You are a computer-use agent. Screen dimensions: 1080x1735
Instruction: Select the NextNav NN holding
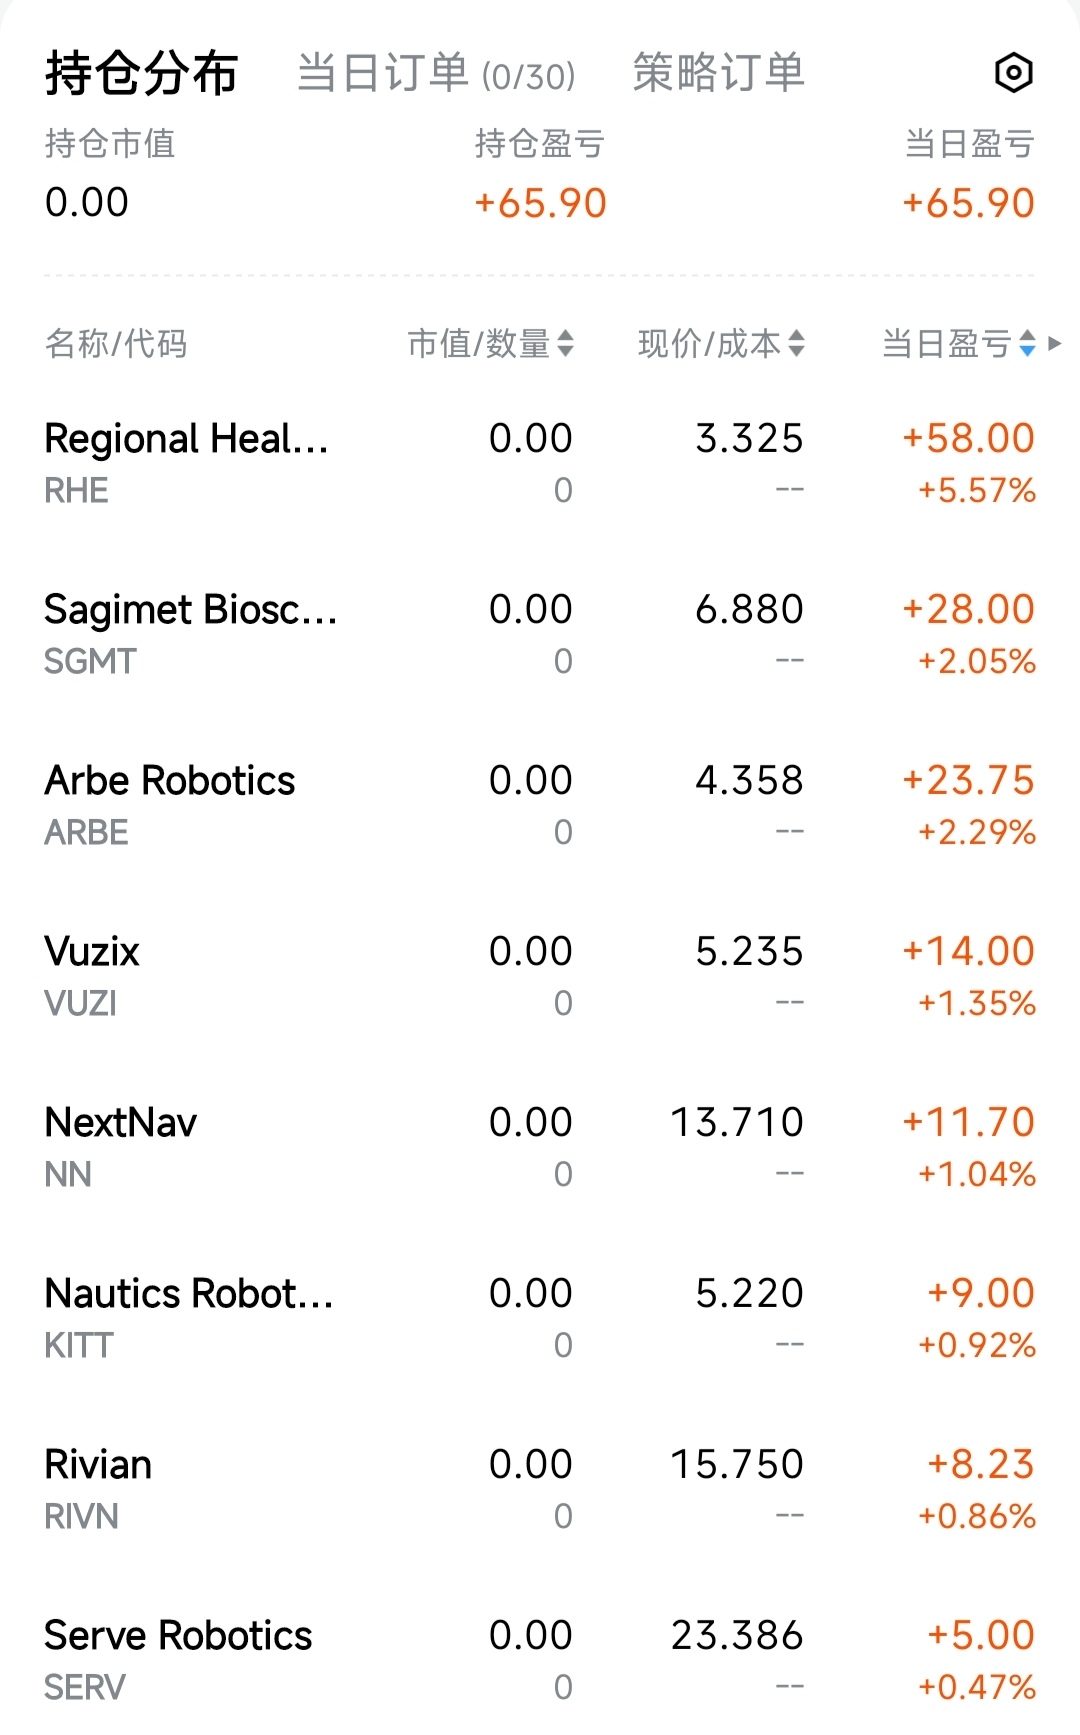tap(540, 1147)
